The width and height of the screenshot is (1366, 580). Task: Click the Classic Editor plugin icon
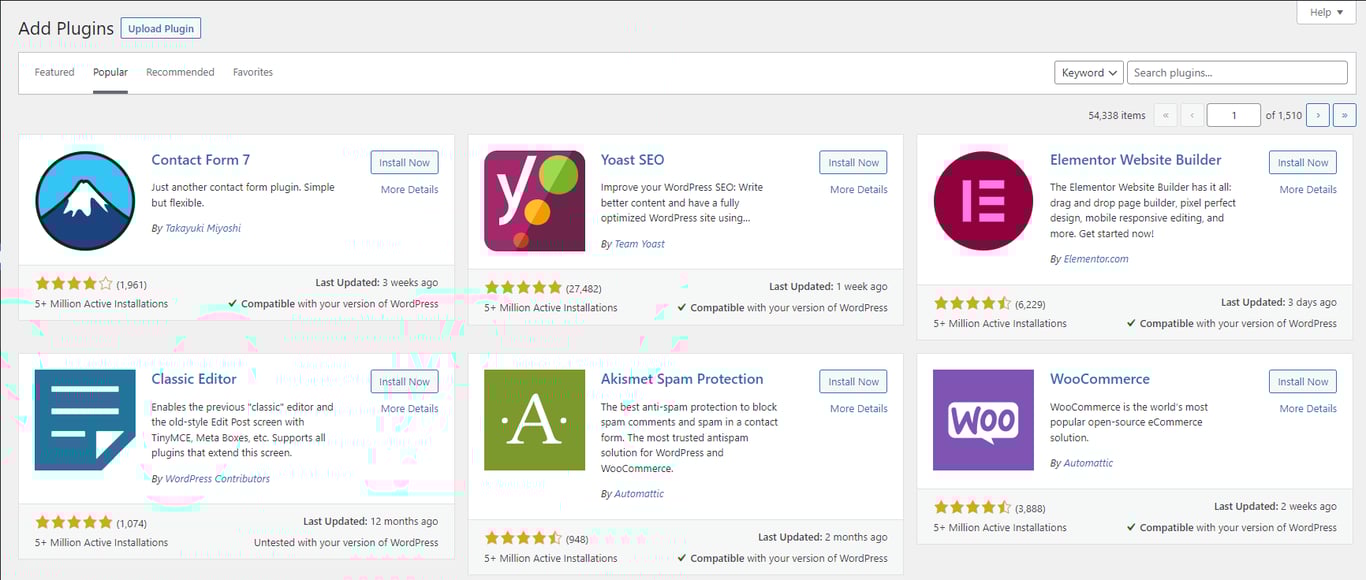pyautogui.click(x=85, y=420)
